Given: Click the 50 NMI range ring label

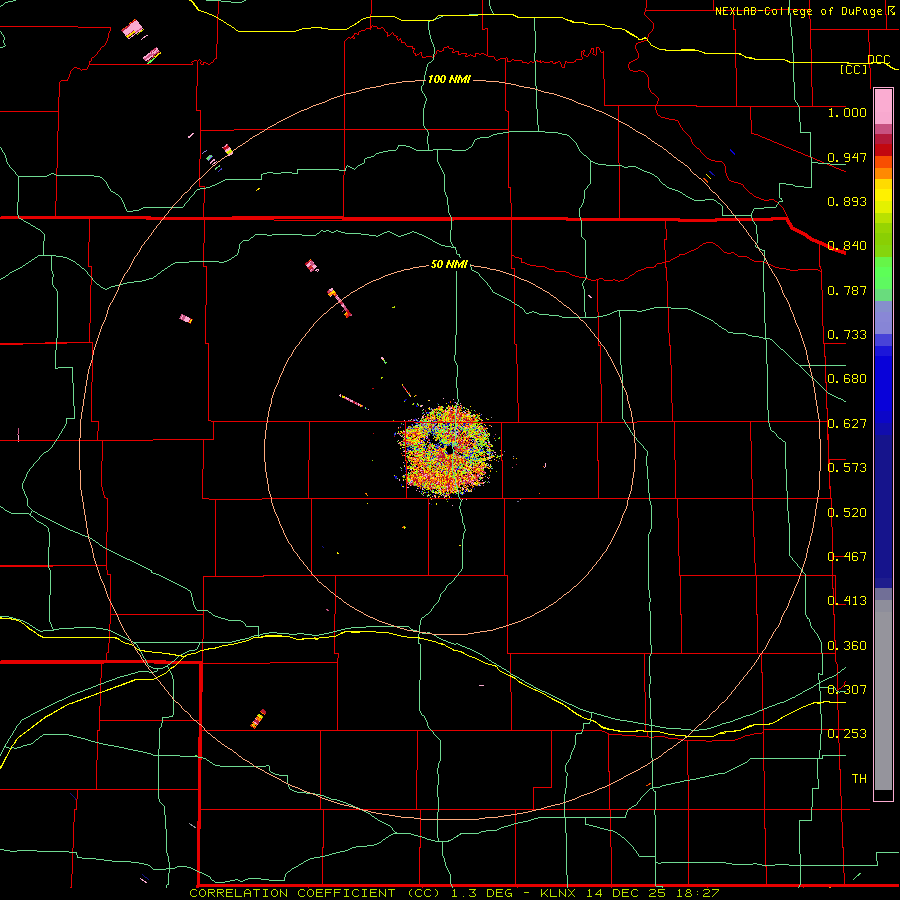Looking at the screenshot, I should pyautogui.click(x=449, y=265).
